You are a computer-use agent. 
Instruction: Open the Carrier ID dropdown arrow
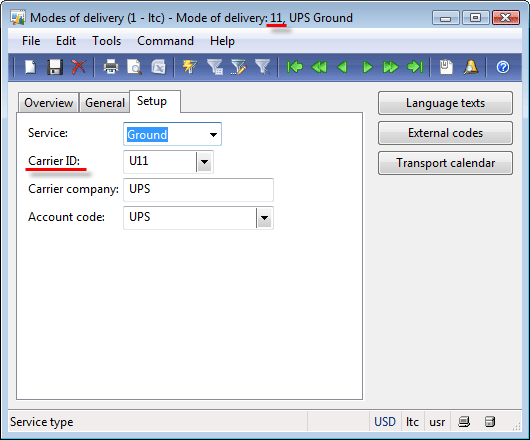click(x=204, y=162)
